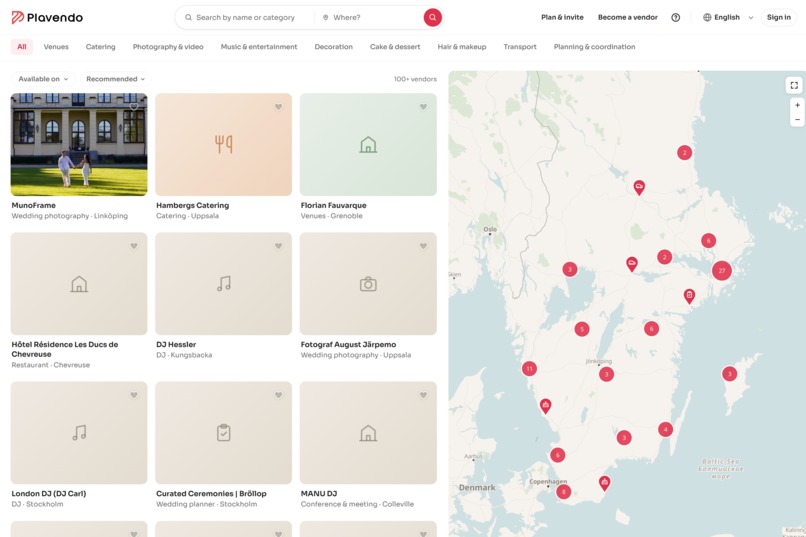This screenshot has width=806, height=537.
Task: Favorite Florian Fauvarque with heart icon
Action: [423, 107]
